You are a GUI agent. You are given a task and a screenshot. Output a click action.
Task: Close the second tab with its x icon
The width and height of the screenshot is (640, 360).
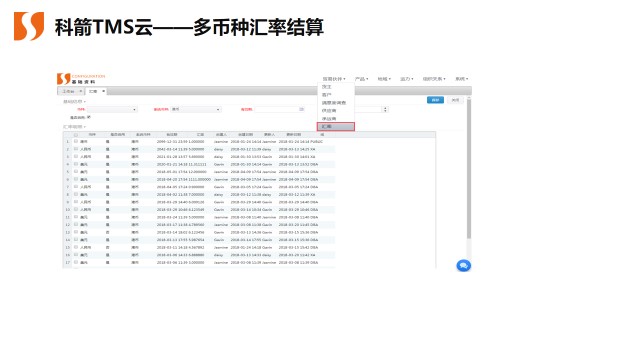104,91
